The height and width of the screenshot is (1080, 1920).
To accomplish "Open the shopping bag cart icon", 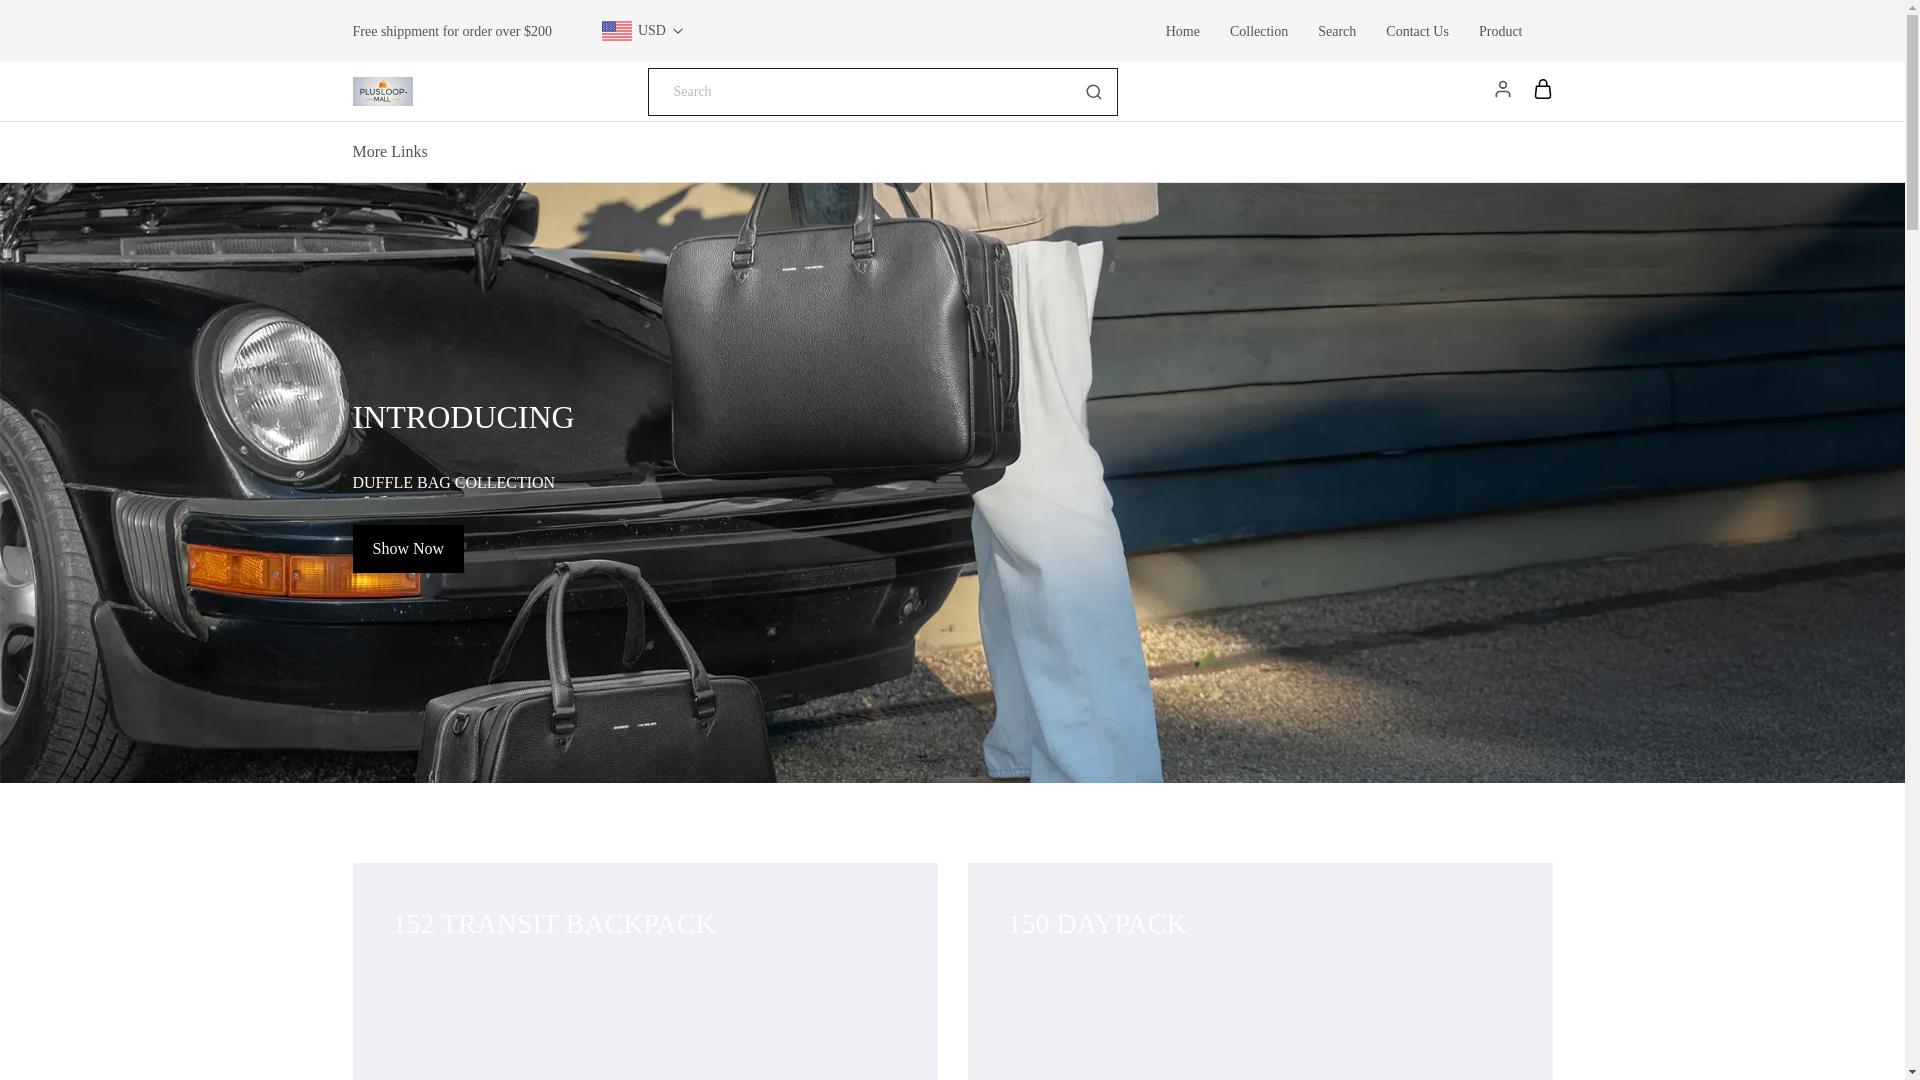I will (x=1542, y=89).
